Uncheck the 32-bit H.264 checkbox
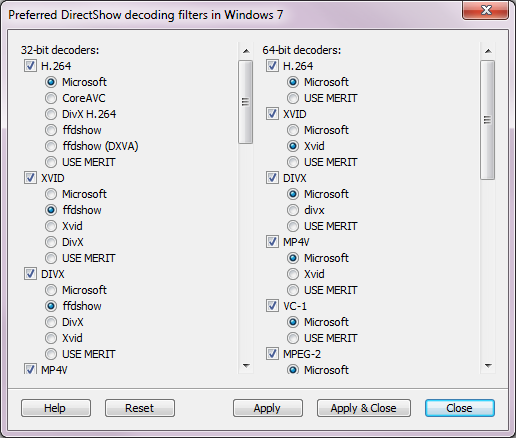This screenshot has width=516, height=438. [x=30, y=66]
